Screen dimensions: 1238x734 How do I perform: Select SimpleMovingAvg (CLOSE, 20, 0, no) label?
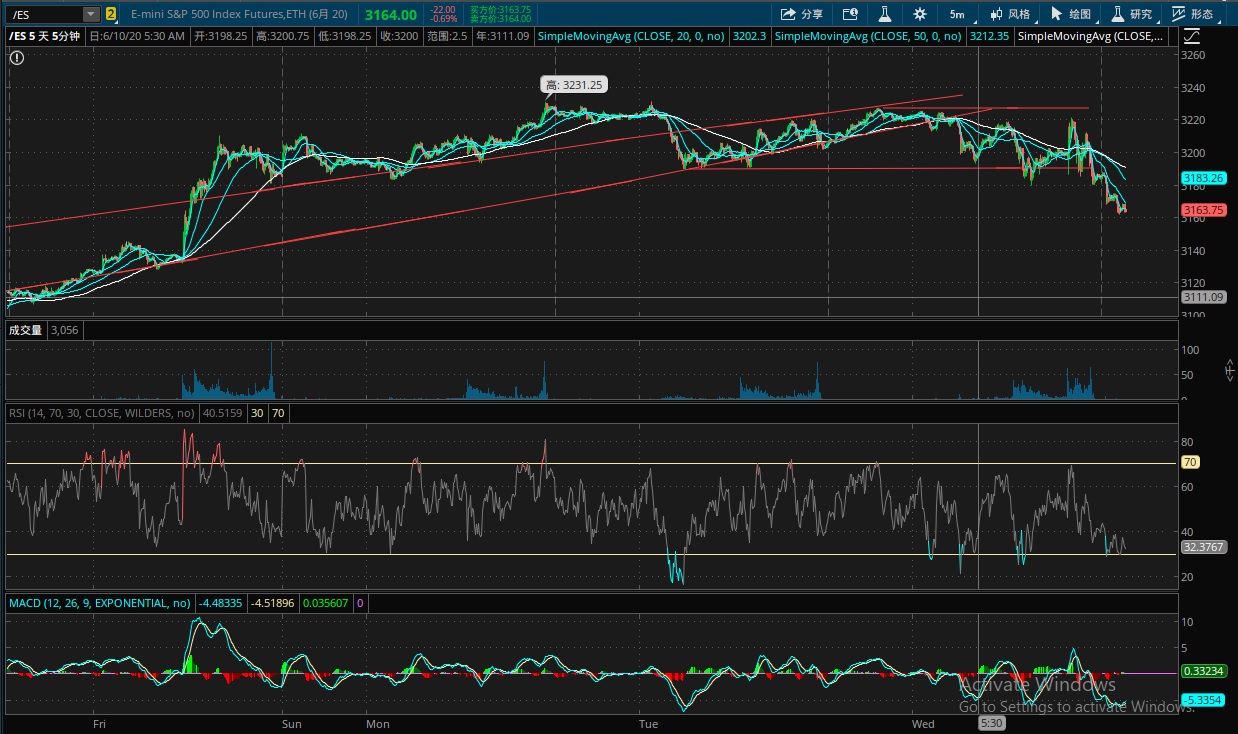click(x=631, y=36)
